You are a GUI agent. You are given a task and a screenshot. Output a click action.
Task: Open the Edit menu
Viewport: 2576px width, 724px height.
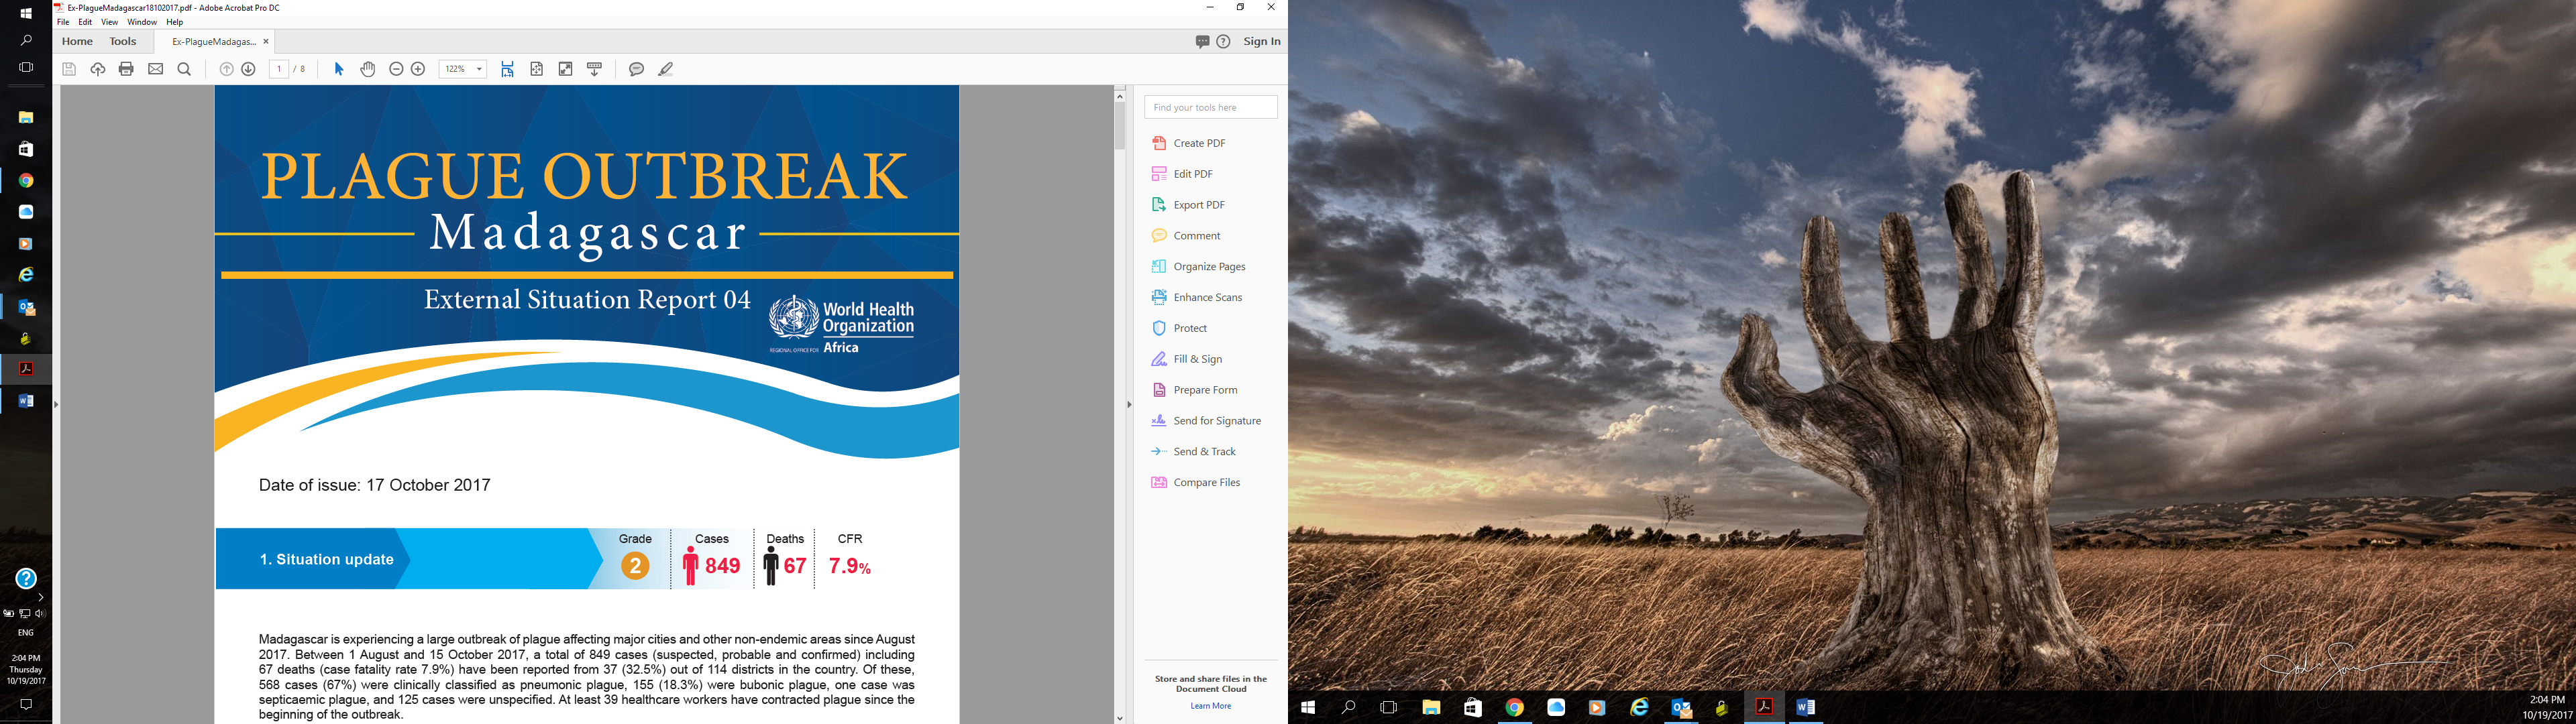pos(85,22)
